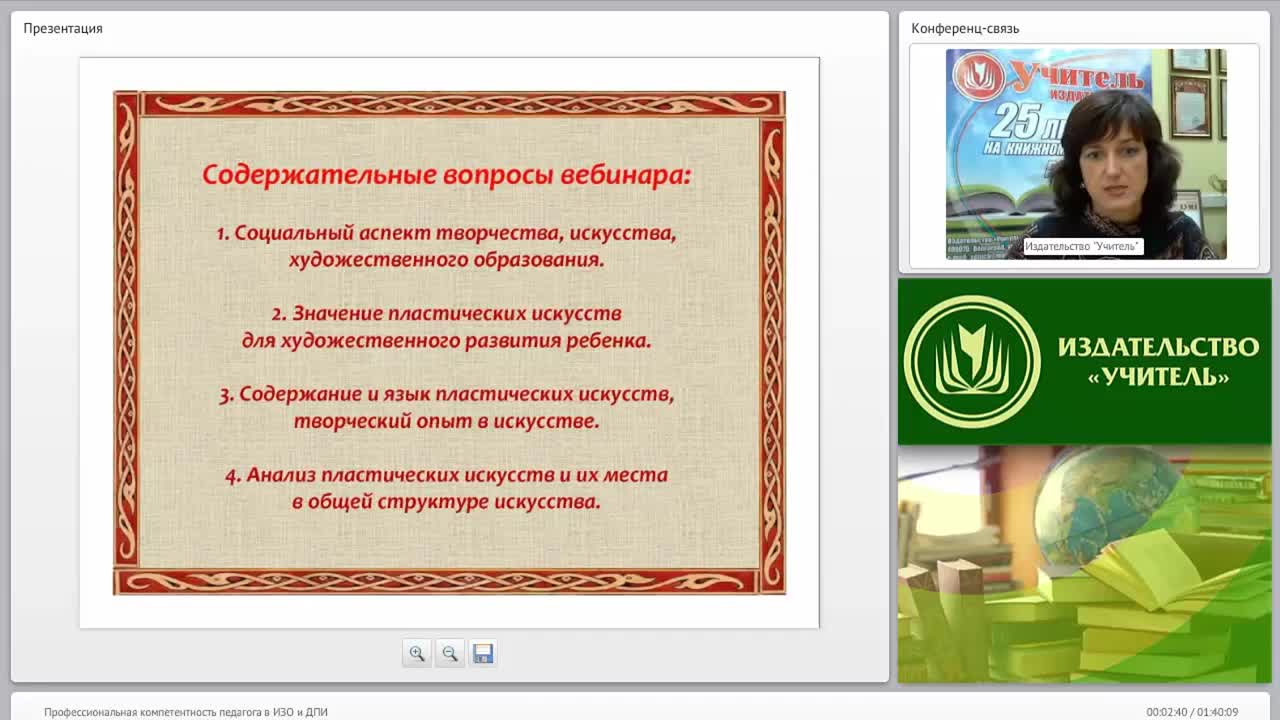Screen dimensions: 1280x720
Task: Zoom out of the presentation slide
Action: tap(450, 653)
